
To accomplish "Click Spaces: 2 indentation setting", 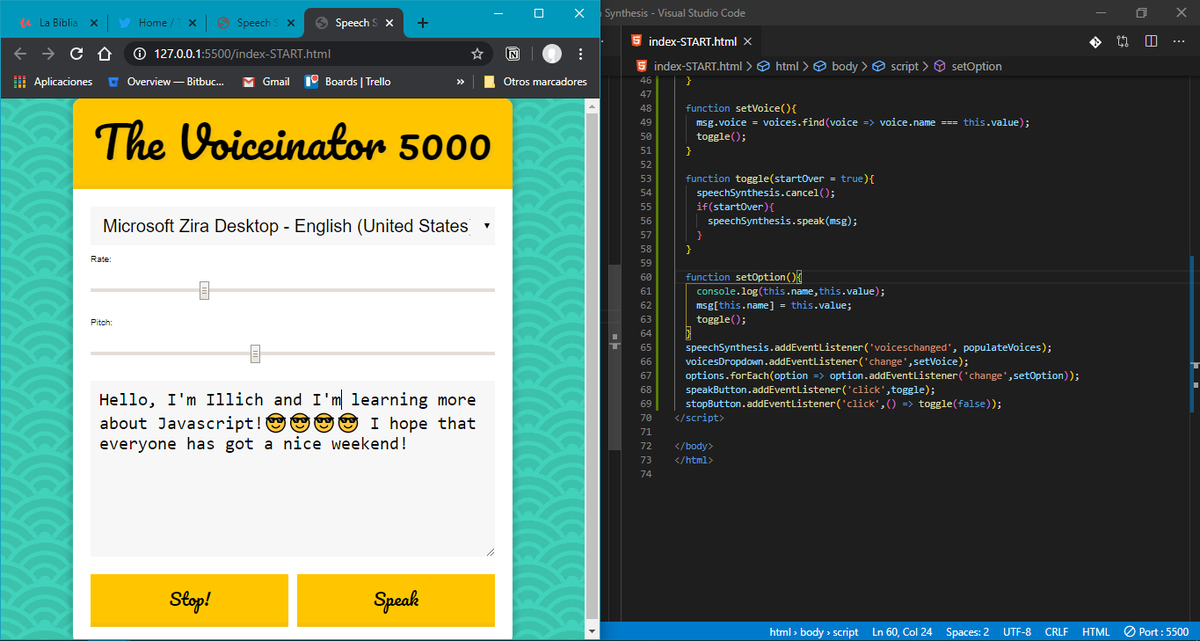I will coord(967,632).
